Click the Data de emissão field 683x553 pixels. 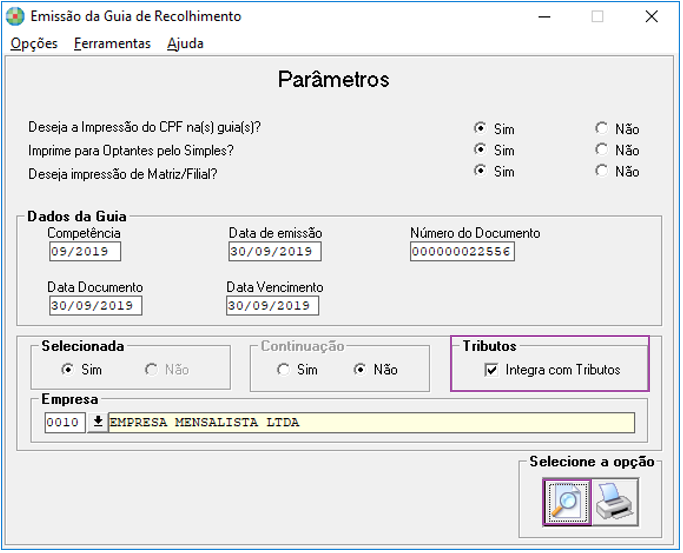pyautogui.click(x=275, y=251)
